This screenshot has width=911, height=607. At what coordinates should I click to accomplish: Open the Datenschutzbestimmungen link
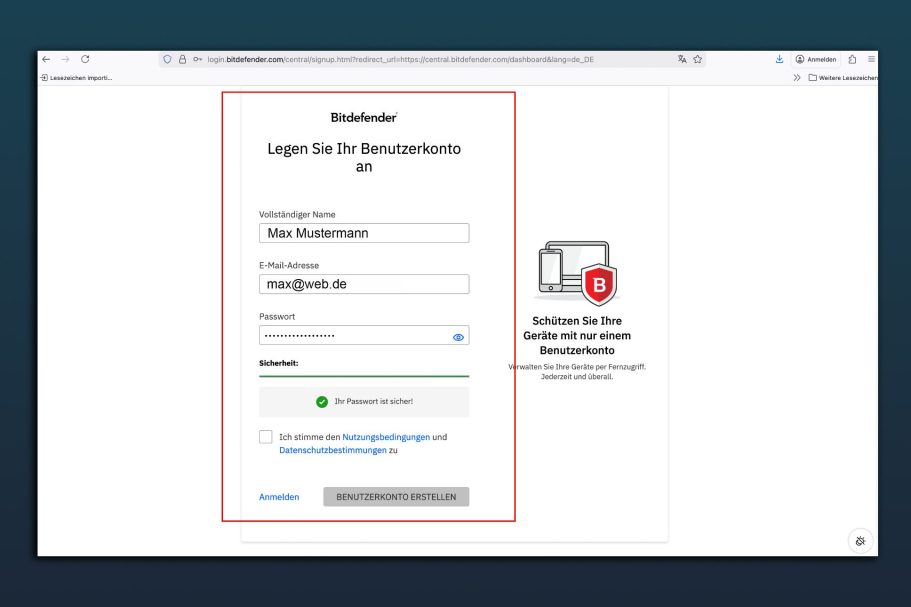332,450
